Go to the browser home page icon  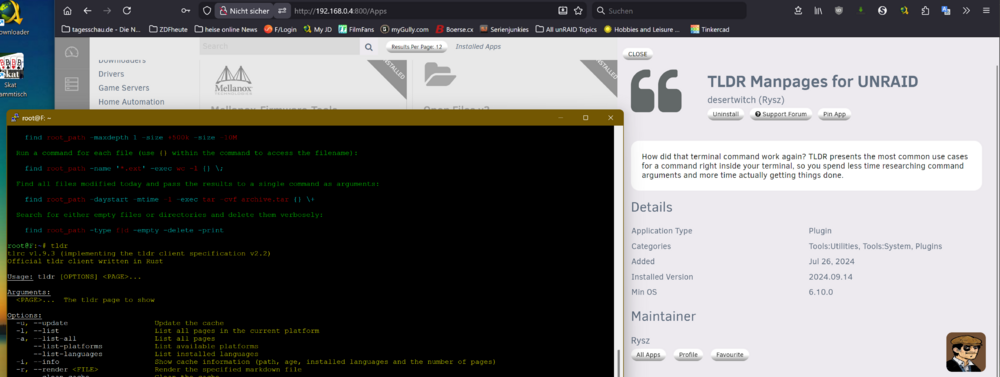[x=68, y=11]
